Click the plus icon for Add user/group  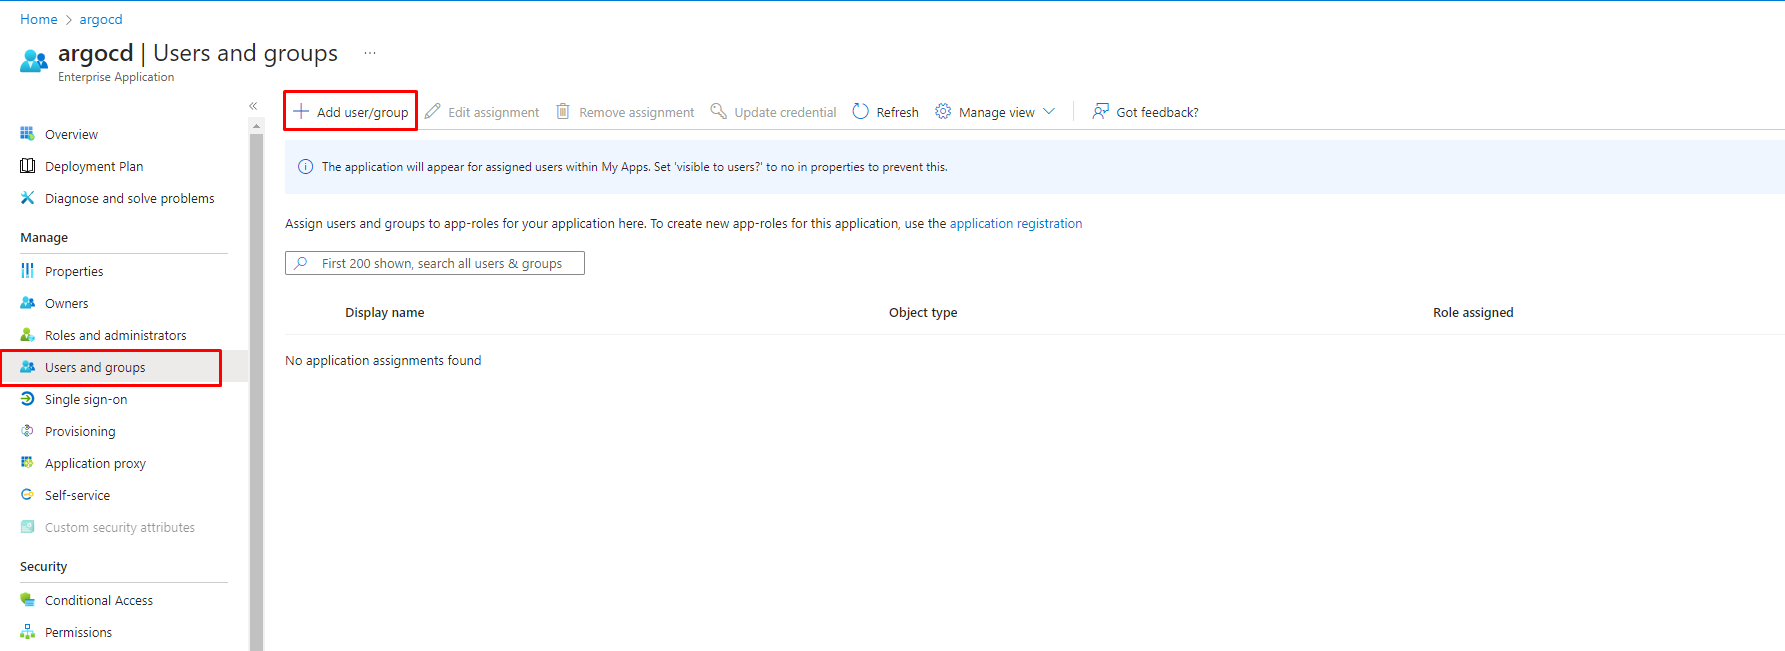[x=301, y=111]
